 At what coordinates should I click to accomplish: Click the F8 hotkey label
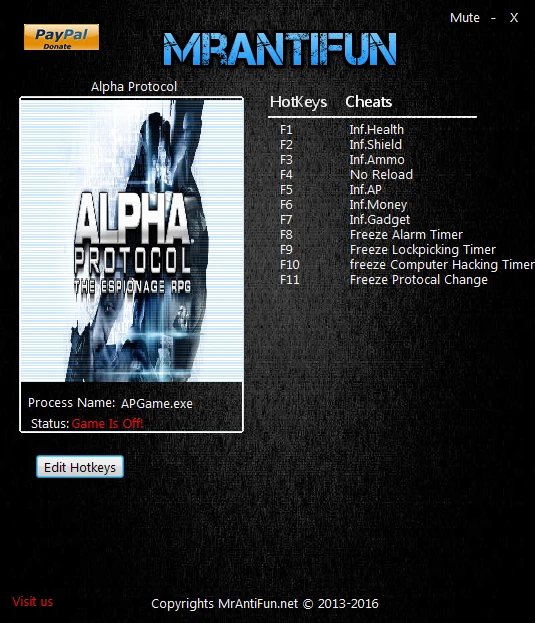286,235
